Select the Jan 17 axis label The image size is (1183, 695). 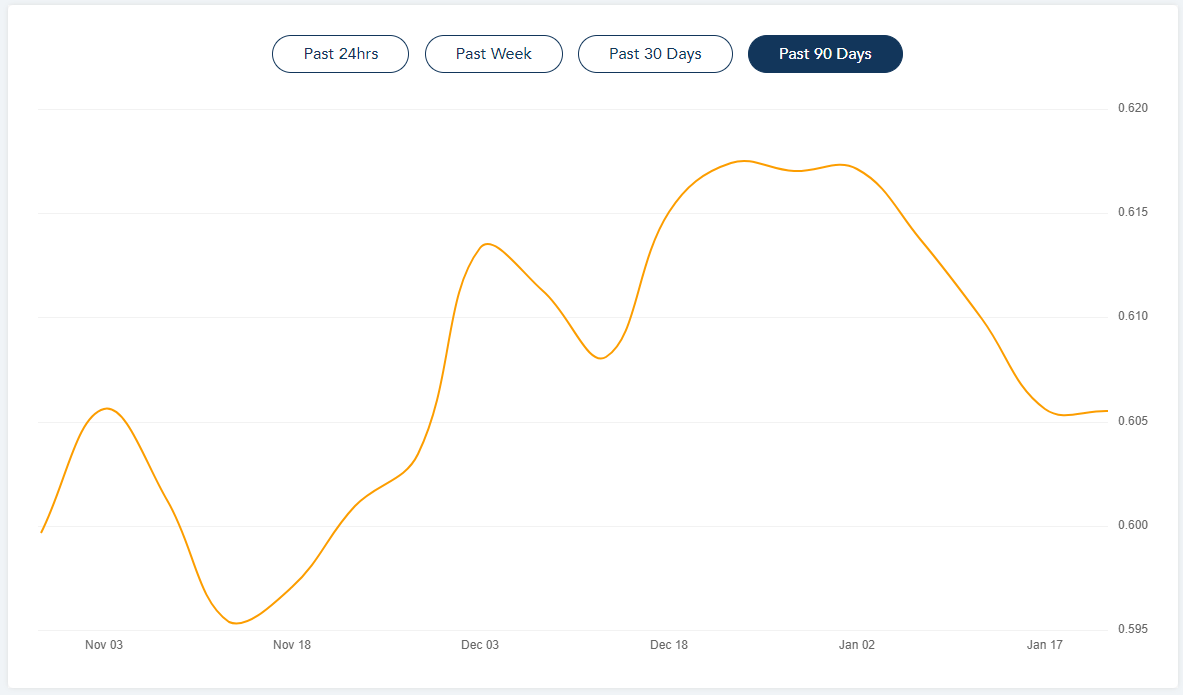pos(1044,645)
